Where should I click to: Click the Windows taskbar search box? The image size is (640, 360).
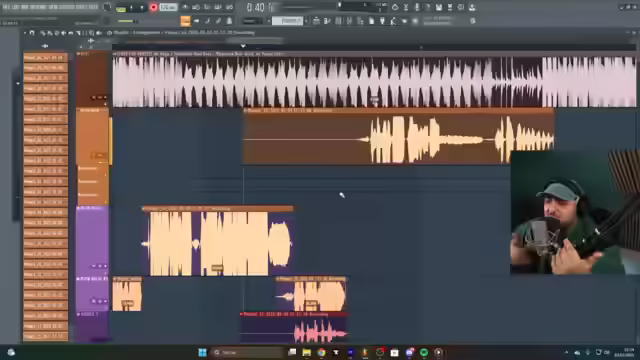pyautogui.click(x=248, y=352)
